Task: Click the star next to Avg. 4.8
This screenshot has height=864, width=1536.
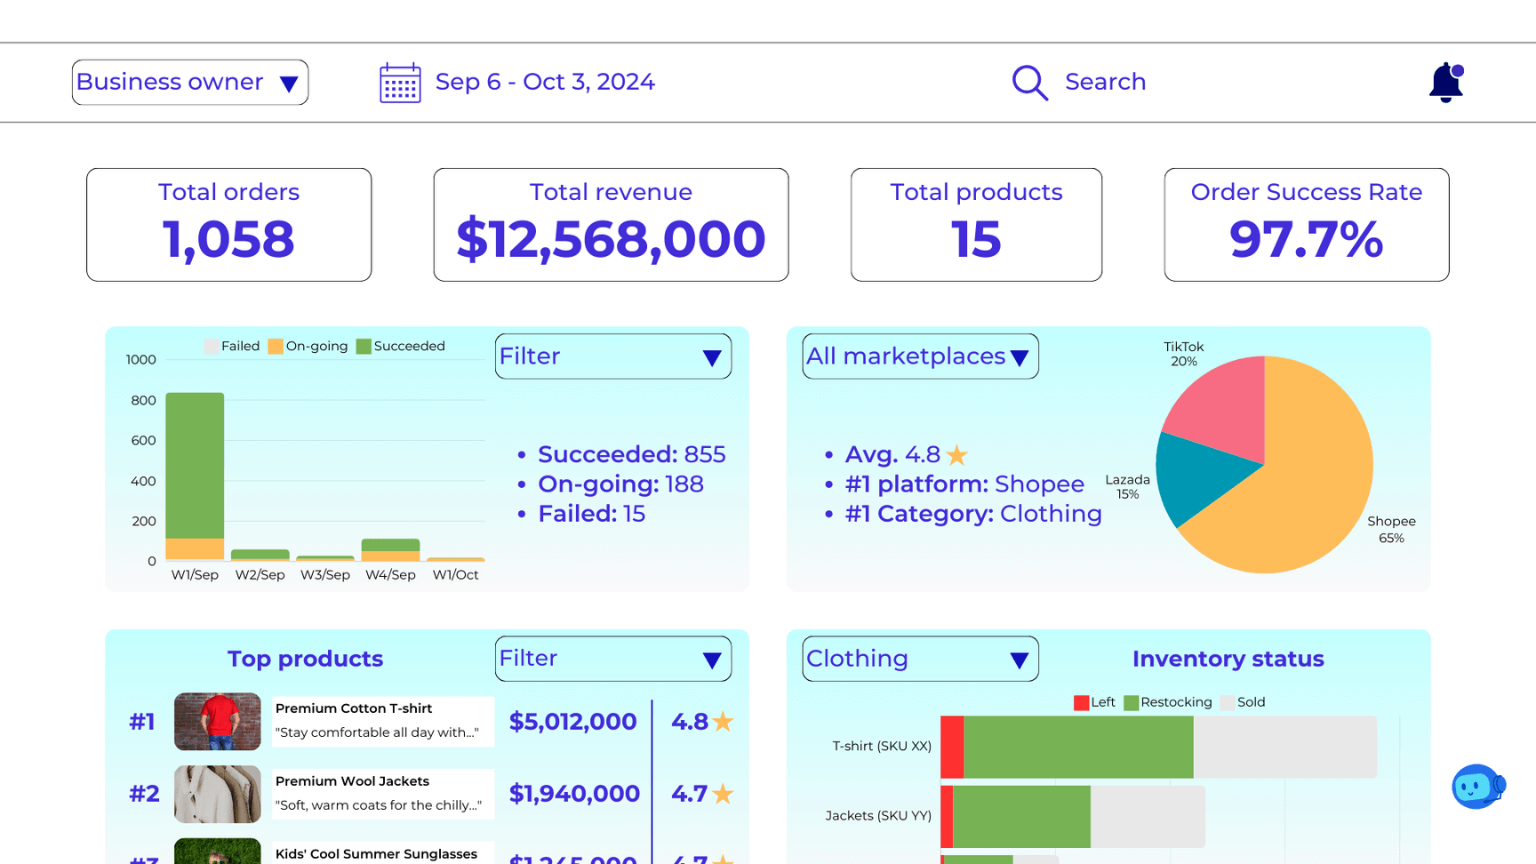Action: point(957,455)
